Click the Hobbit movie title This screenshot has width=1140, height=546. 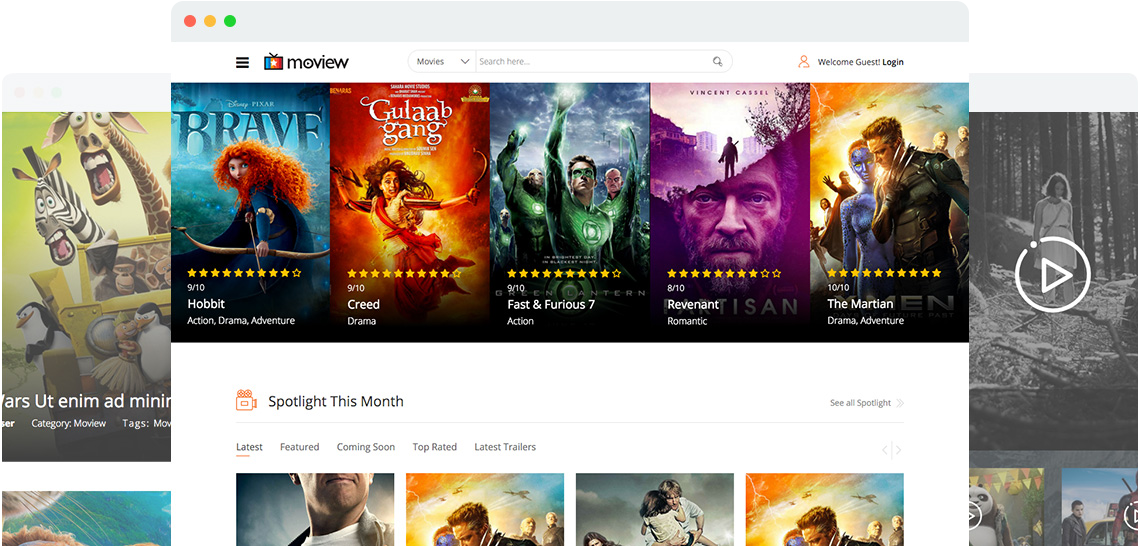[206, 304]
